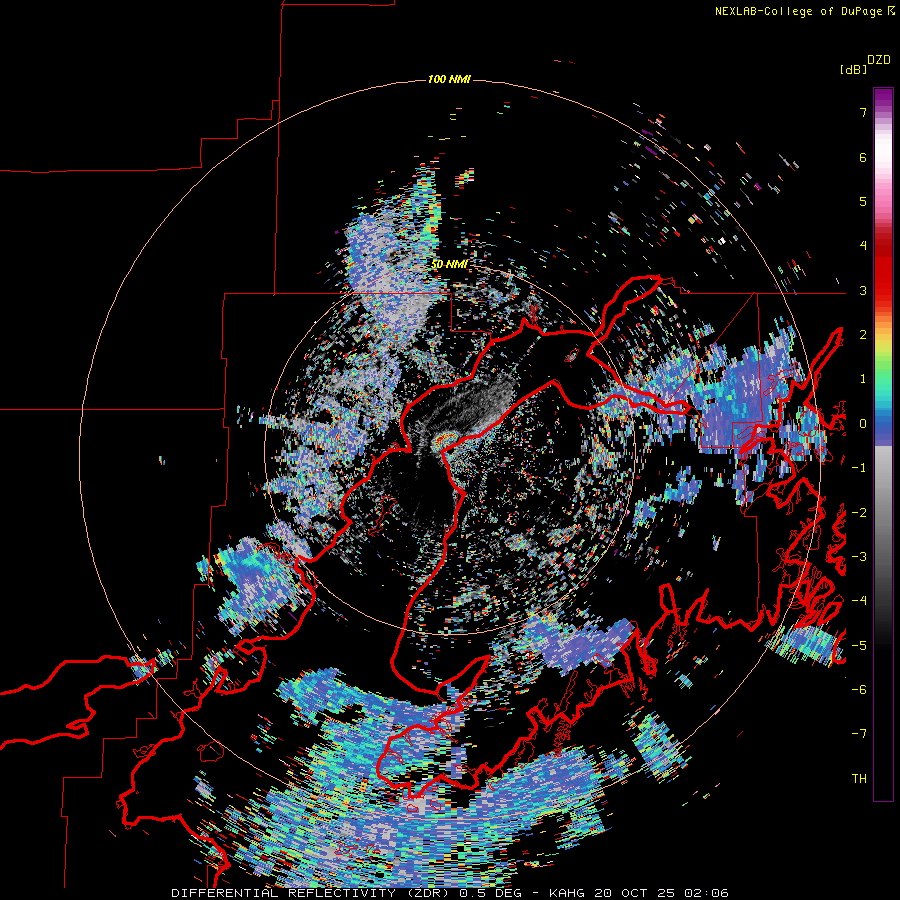This screenshot has width=900, height=900.
Task: Click the -6 value on the color scale
Action: pos(859,690)
